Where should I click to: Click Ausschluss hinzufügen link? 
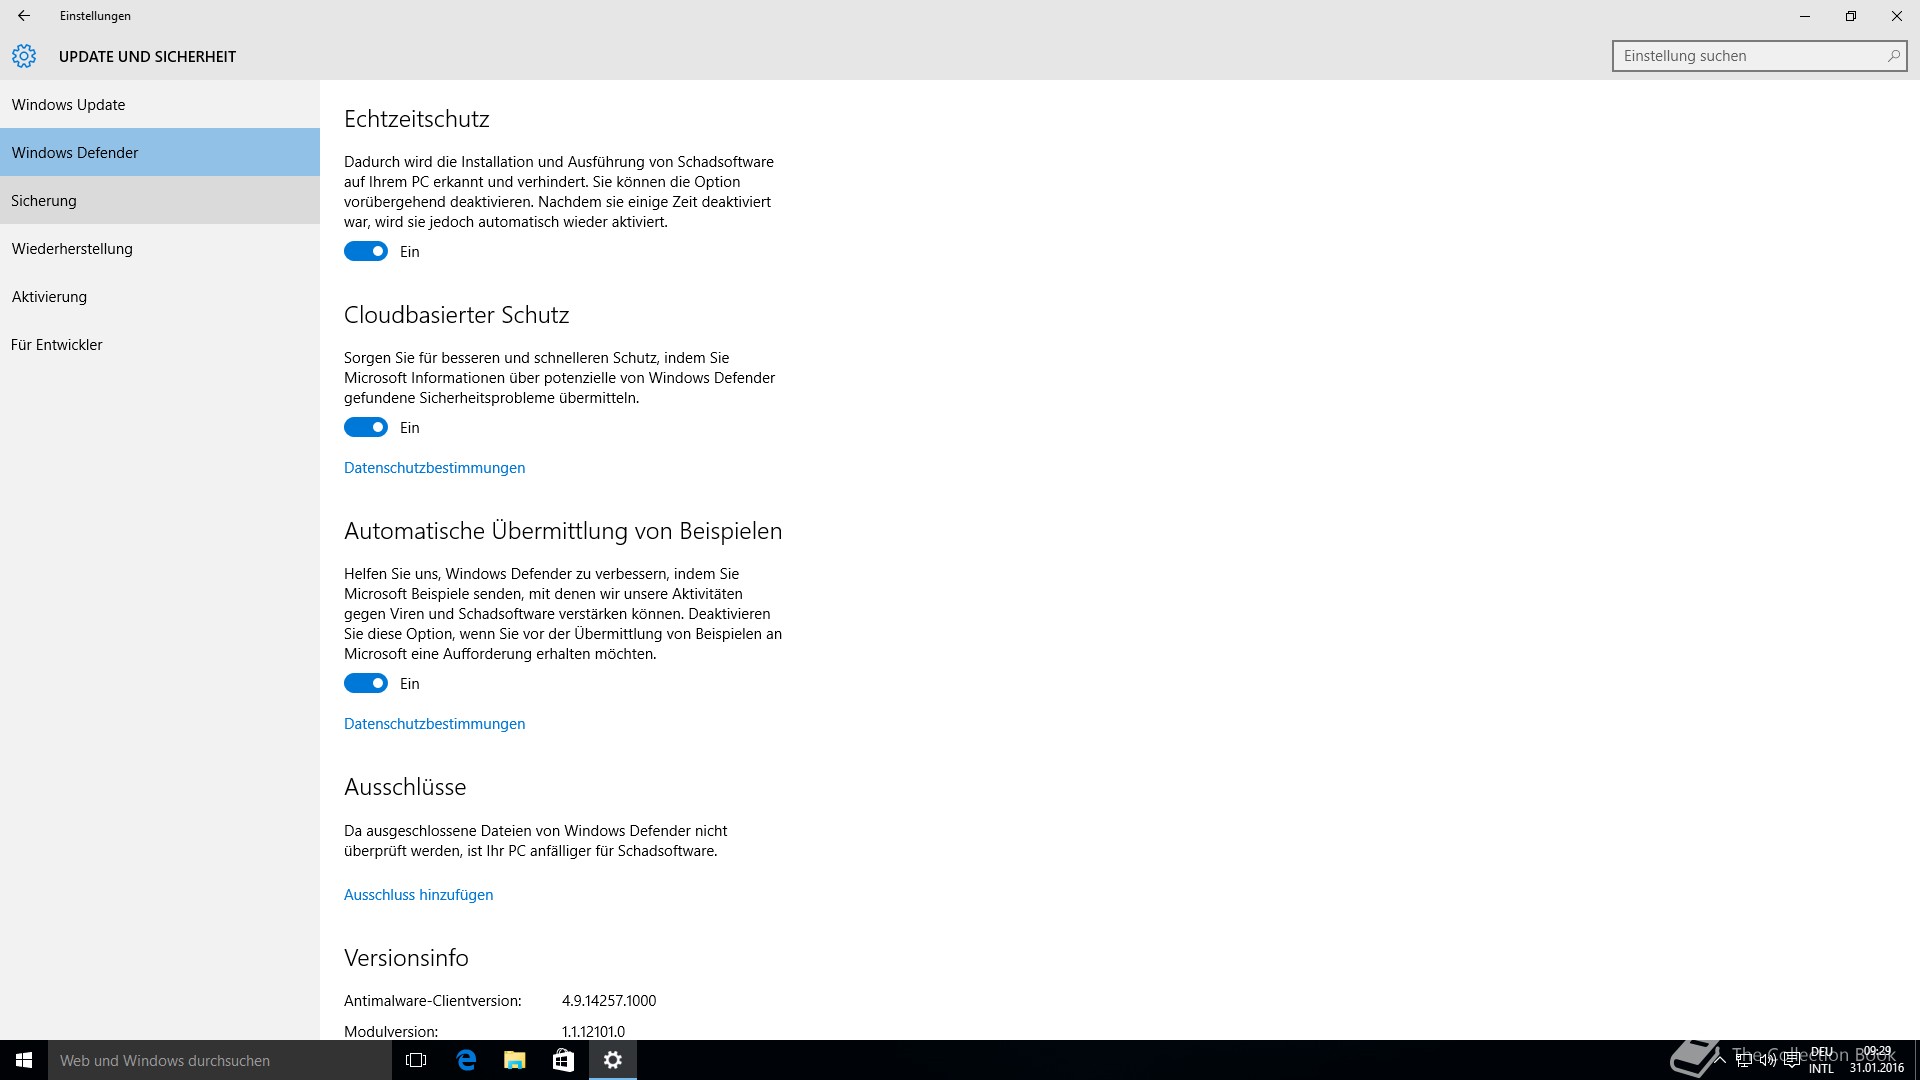pyautogui.click(x=418, y=894)
